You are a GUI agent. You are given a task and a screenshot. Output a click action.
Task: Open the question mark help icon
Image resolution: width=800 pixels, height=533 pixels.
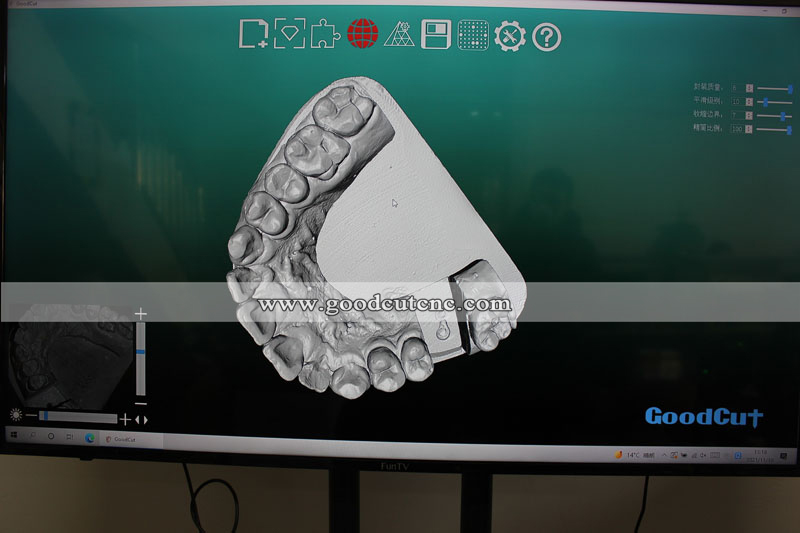click(x=546, y=37)
